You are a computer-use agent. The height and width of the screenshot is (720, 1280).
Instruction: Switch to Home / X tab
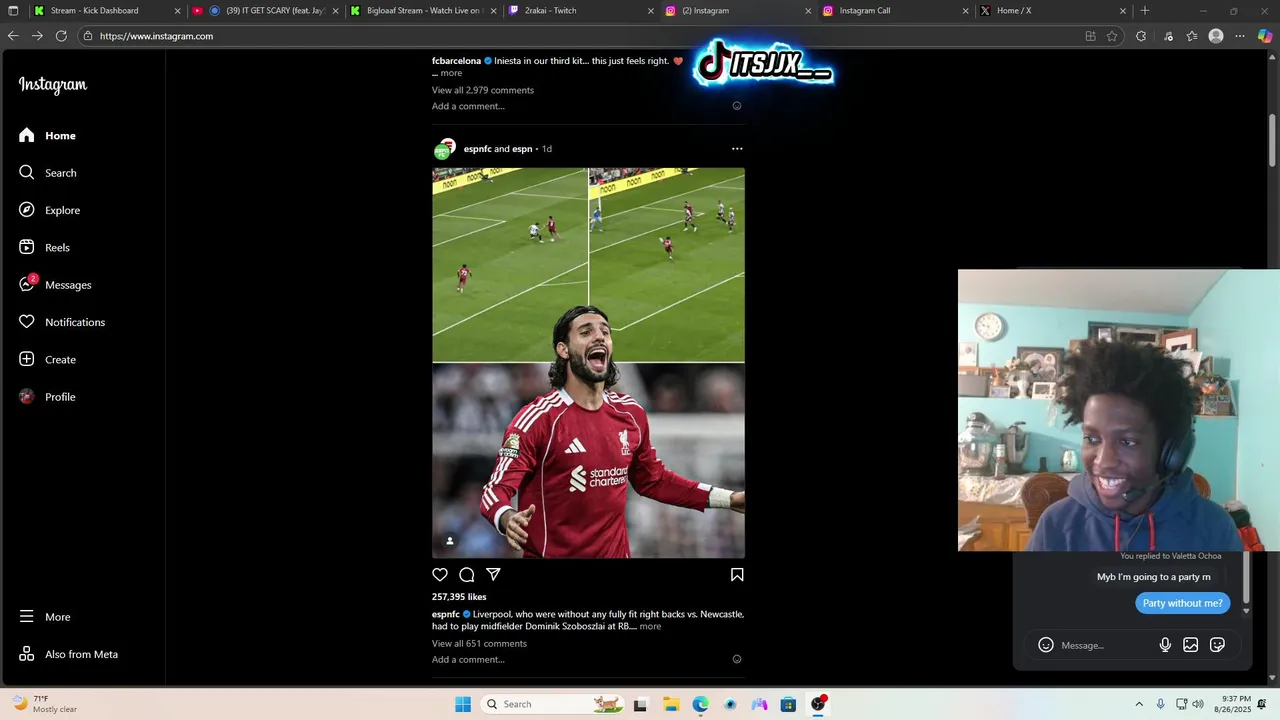1054,11
